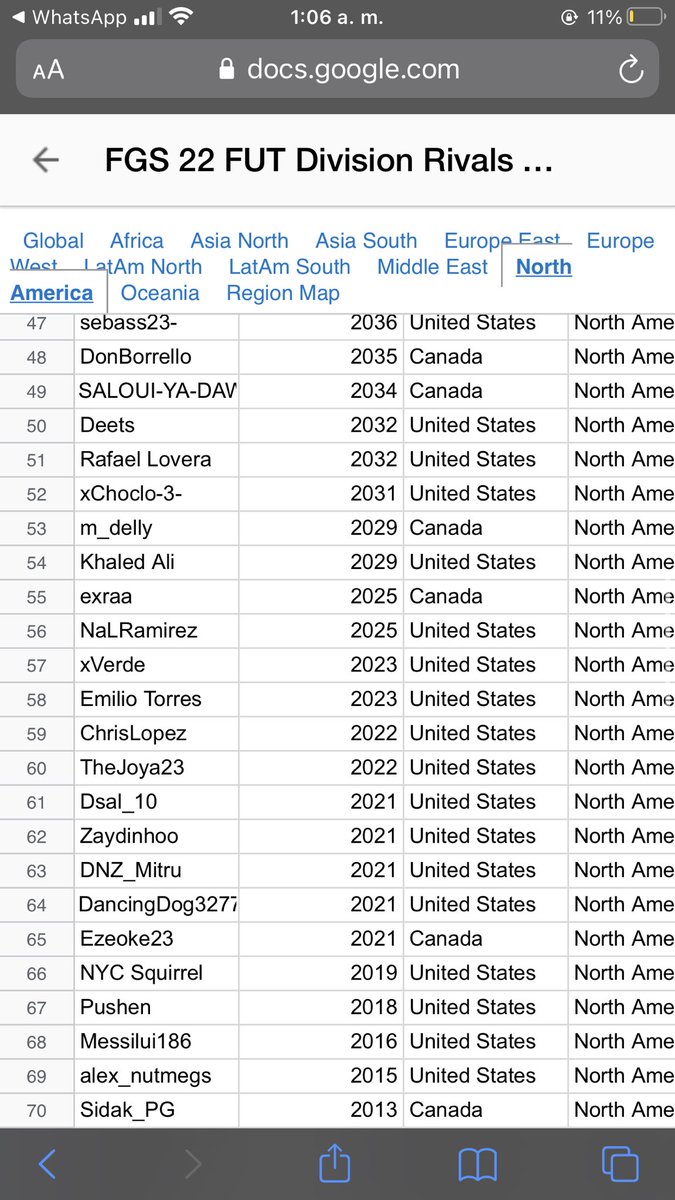Select the NaLRamirez cell

tap(156, 630)
